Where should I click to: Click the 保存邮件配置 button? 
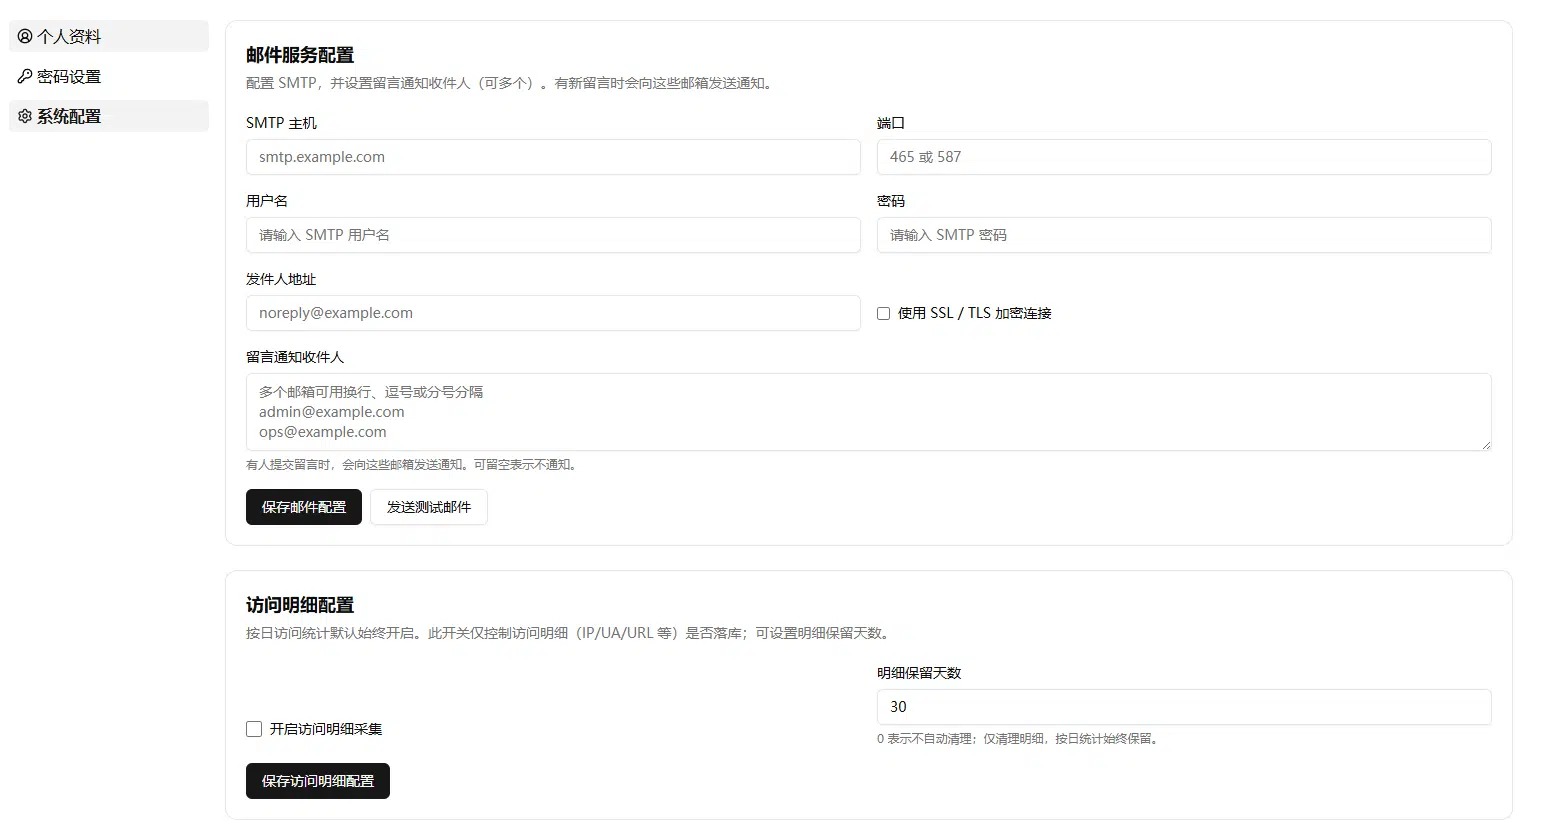pos(304,507)
